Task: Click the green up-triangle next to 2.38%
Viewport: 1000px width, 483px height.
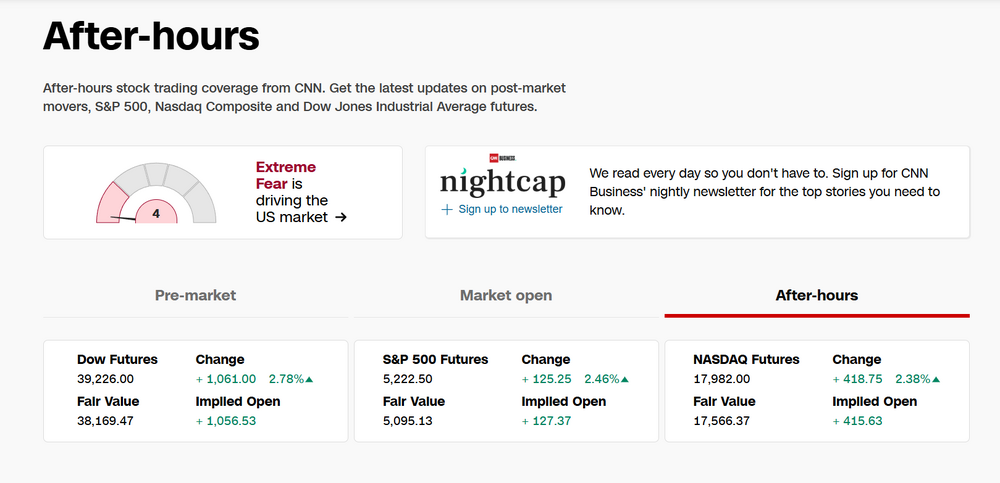Action: pos(936,380)
